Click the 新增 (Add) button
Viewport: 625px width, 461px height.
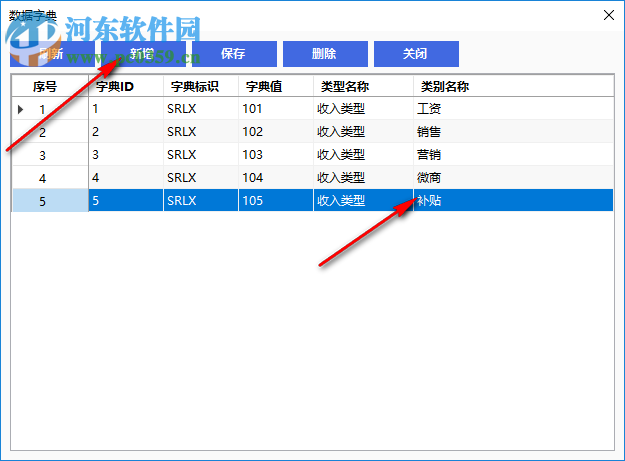click(x=143, y=54)
